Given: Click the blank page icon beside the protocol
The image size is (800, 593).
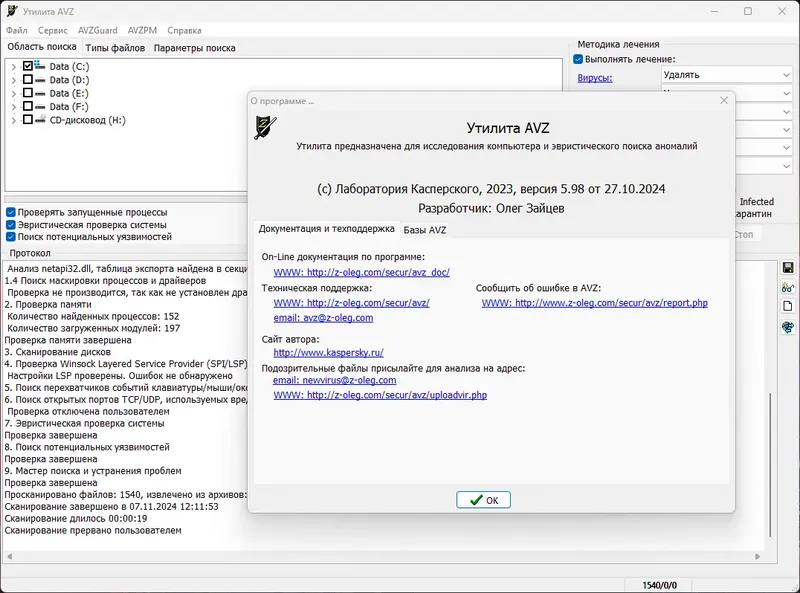Looking at the screenshot, I should point(788,306).
